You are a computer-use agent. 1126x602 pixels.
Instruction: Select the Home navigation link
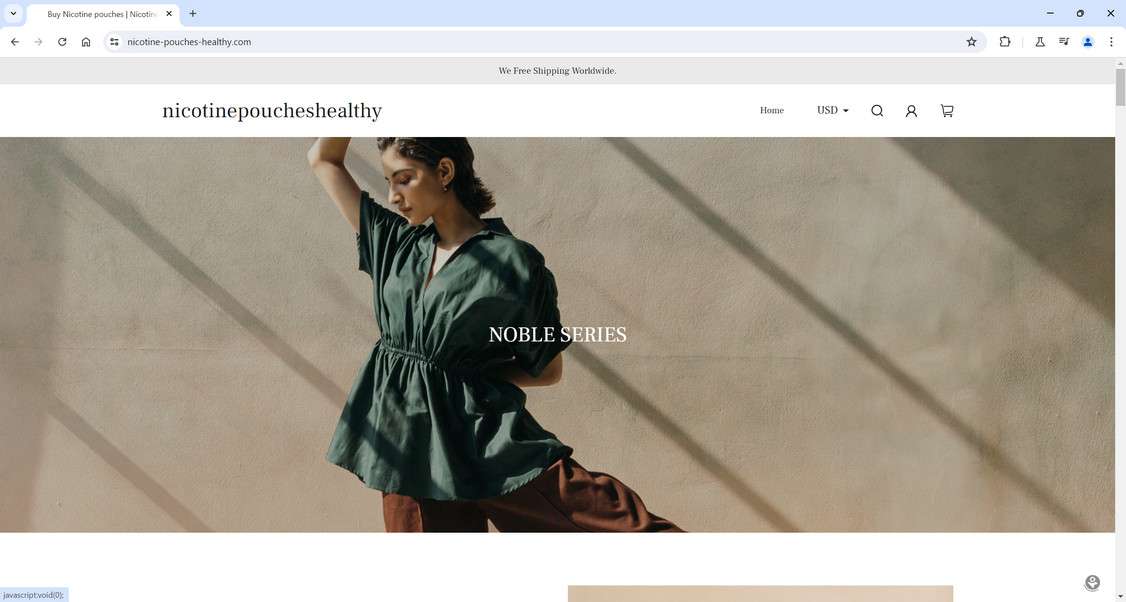[771, 111]
